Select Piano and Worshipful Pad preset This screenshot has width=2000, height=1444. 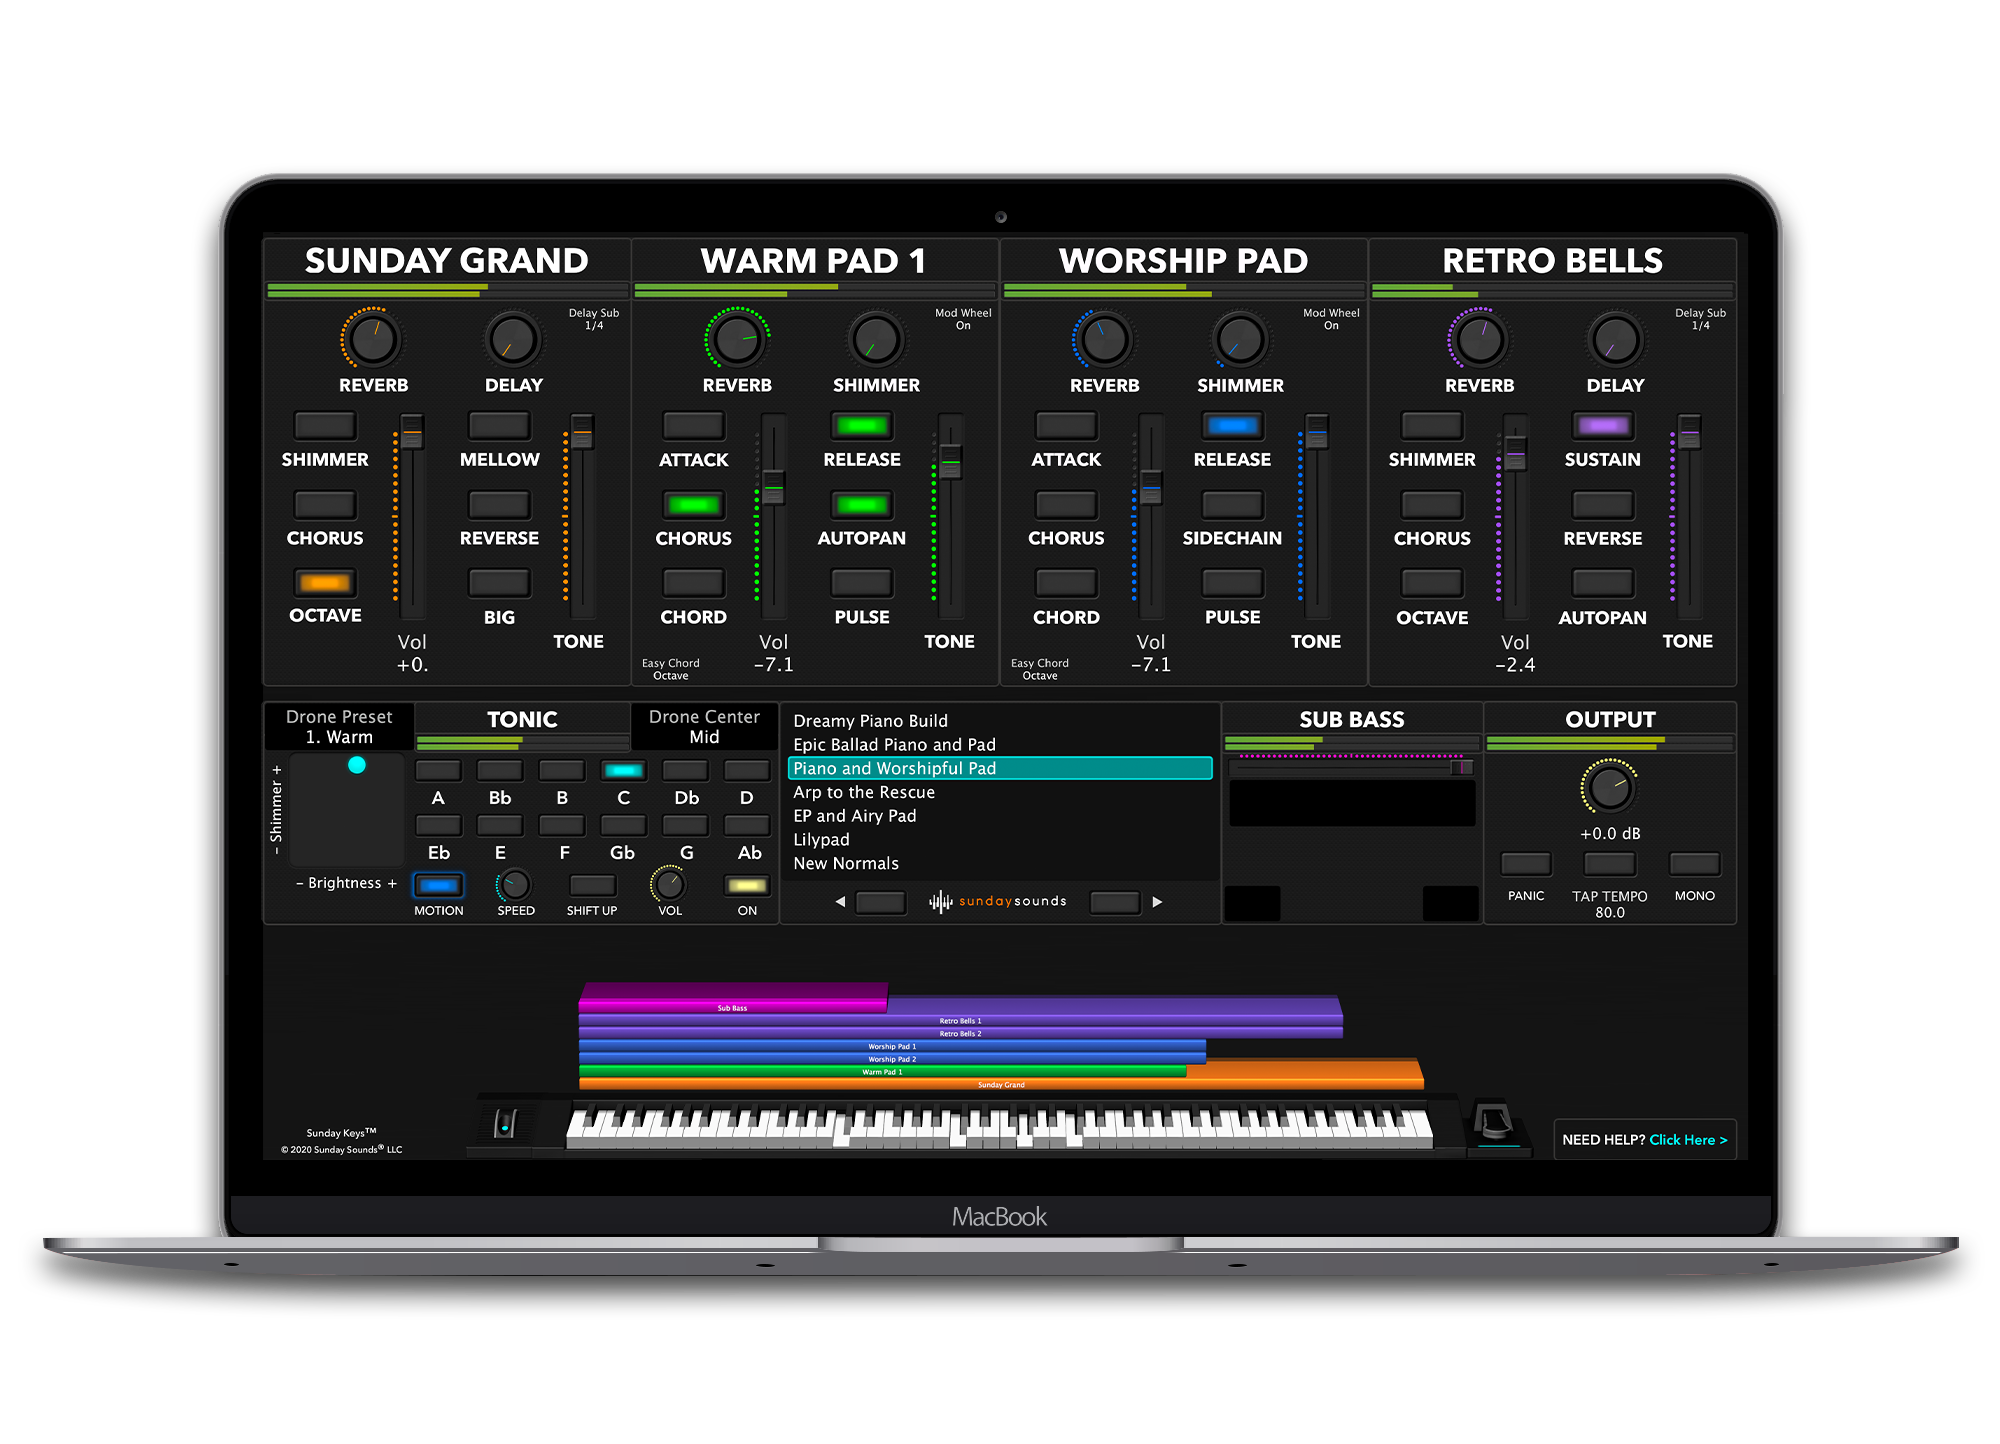coord(1000,768)
